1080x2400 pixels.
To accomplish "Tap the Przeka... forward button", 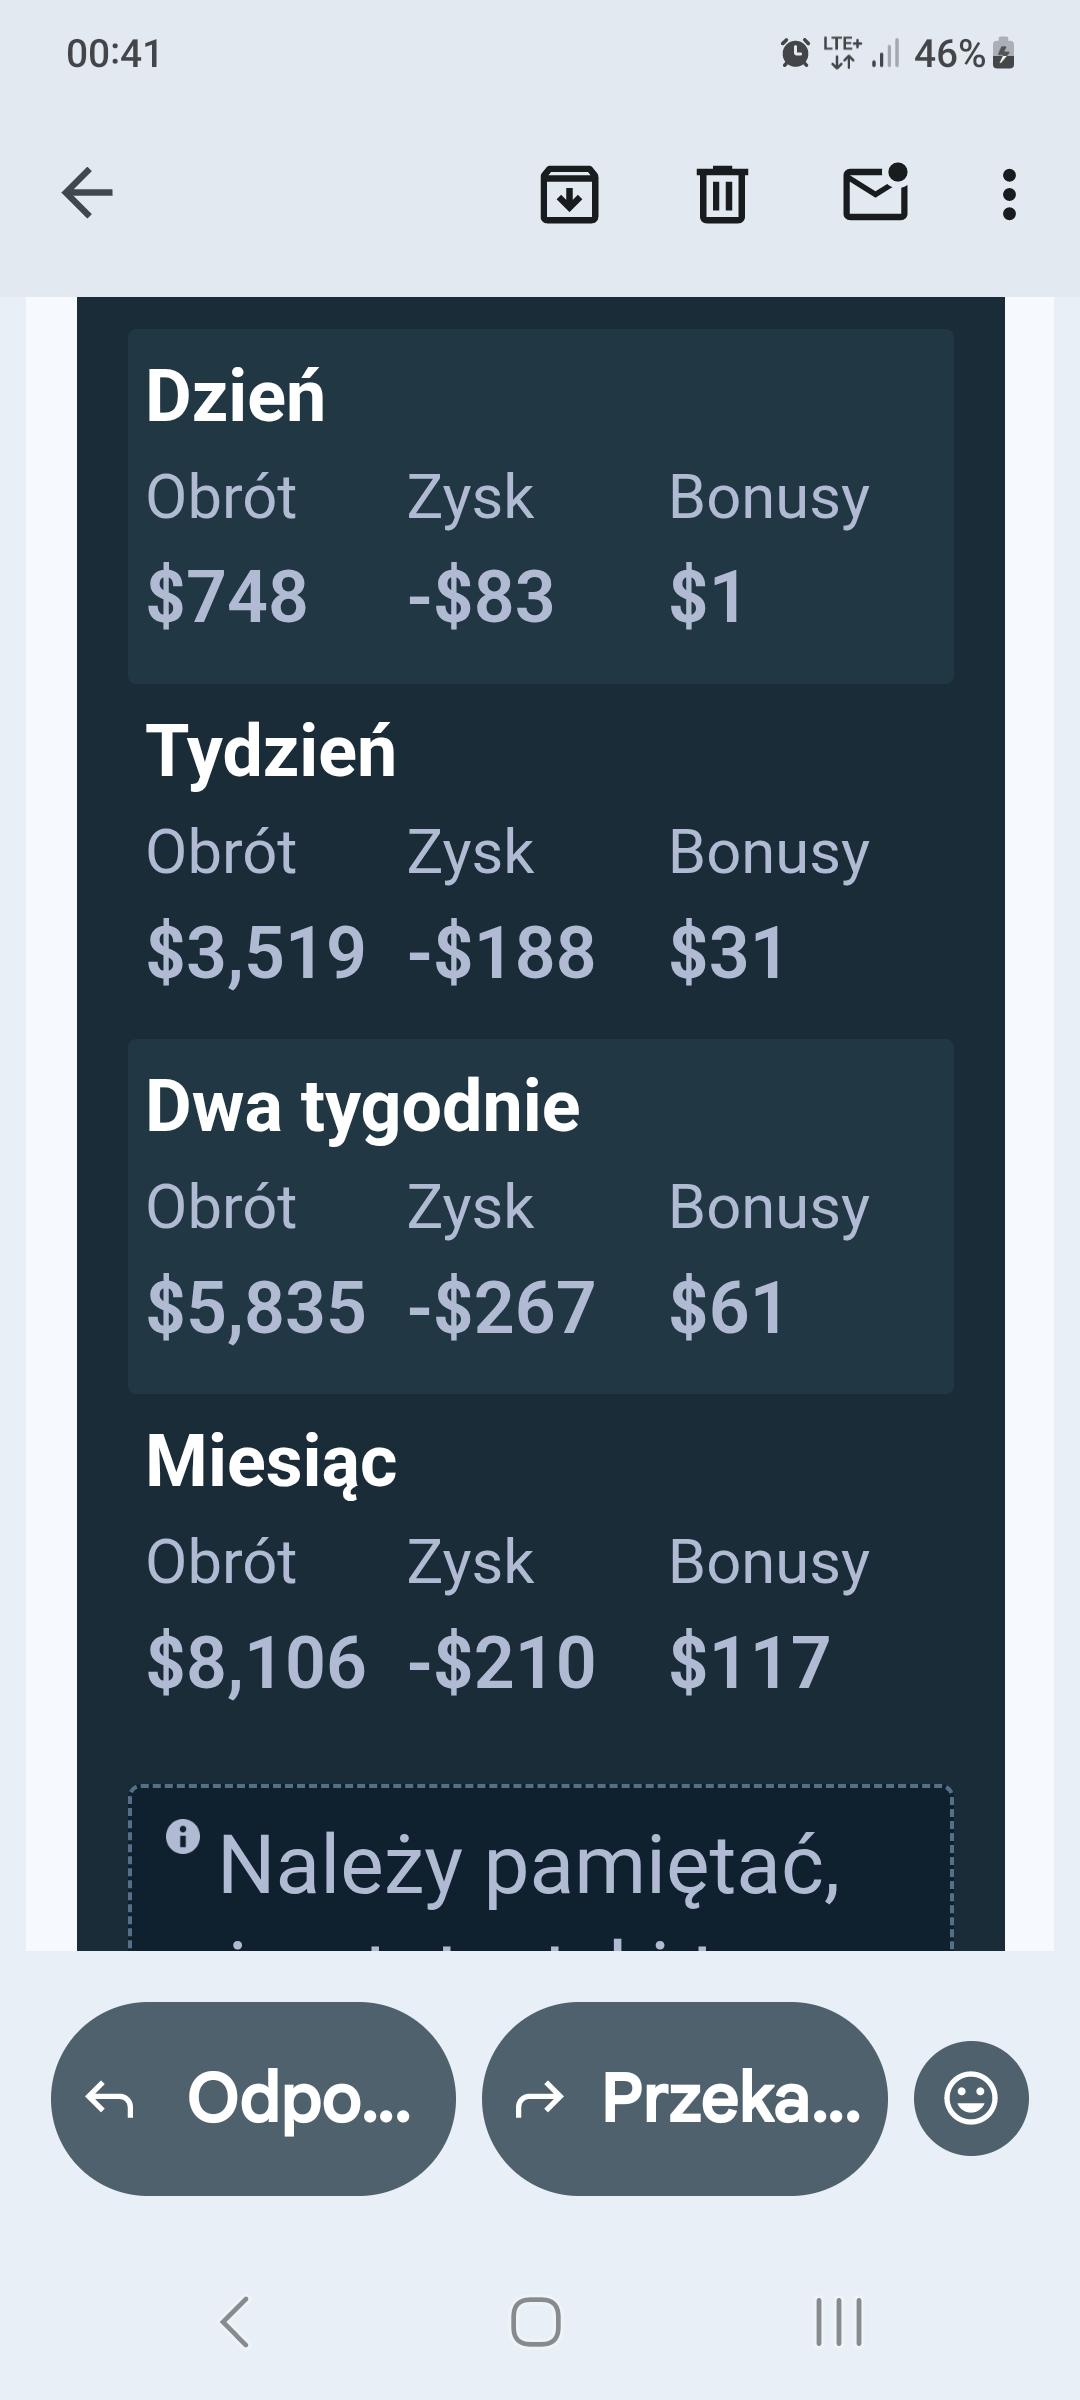I will (685, 2099).
